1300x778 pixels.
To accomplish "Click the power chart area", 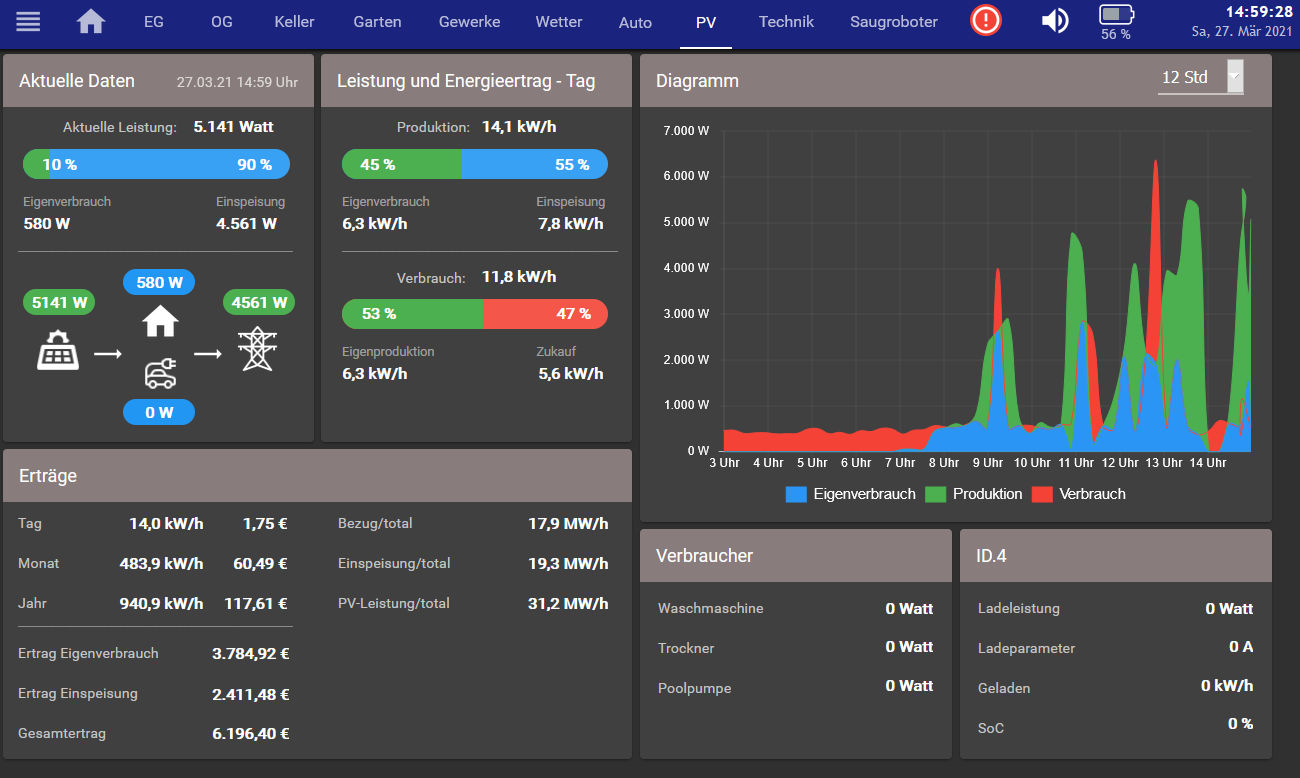I will [x=985, y=290].
